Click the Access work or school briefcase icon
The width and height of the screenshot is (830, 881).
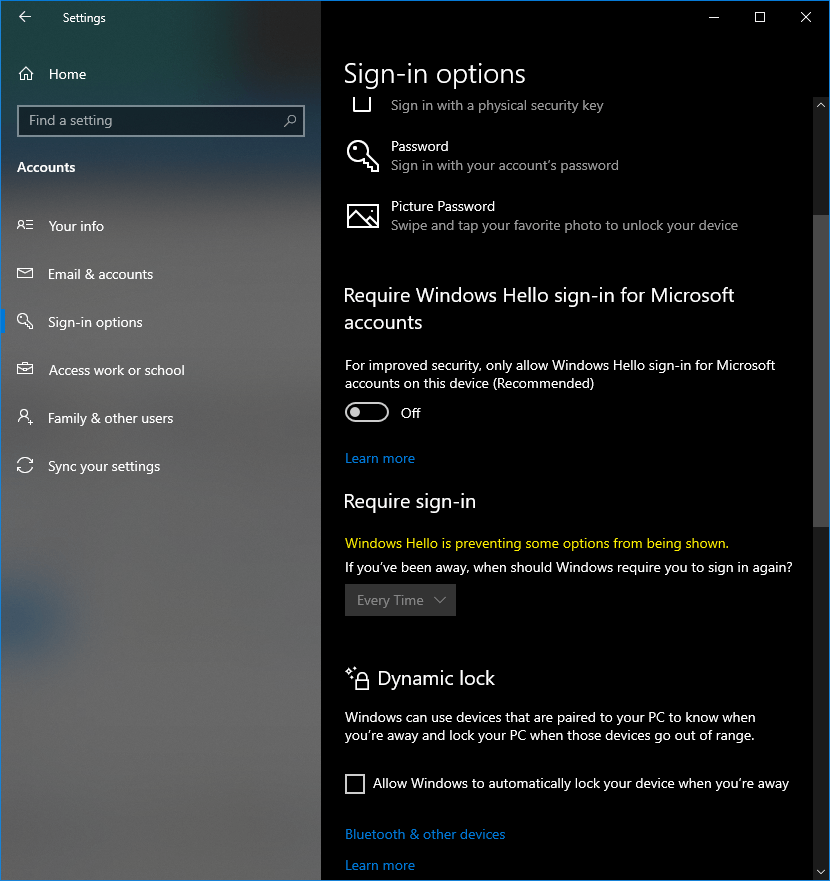pyautogui.click(x=25, y=369)
